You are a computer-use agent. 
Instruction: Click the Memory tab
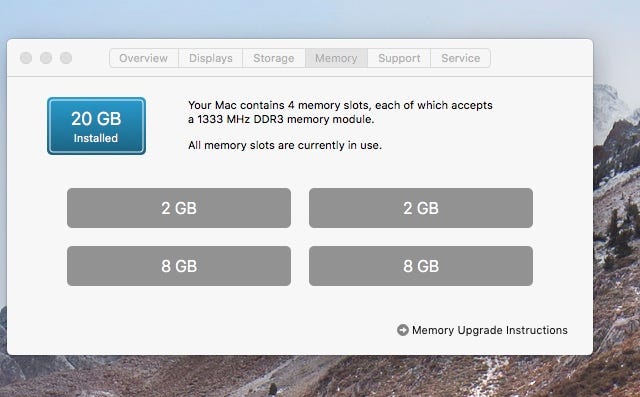336,58
